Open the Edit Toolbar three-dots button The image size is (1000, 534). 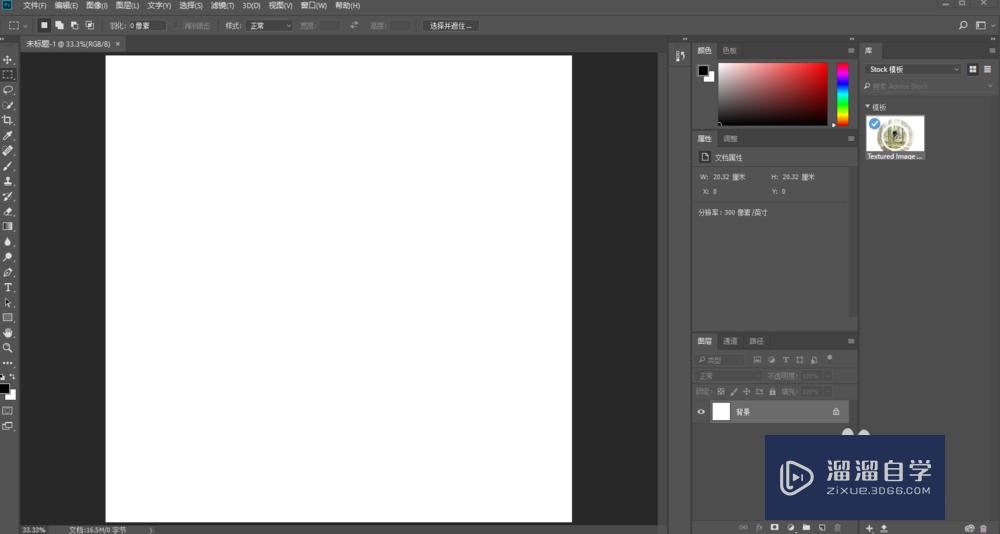8,363
